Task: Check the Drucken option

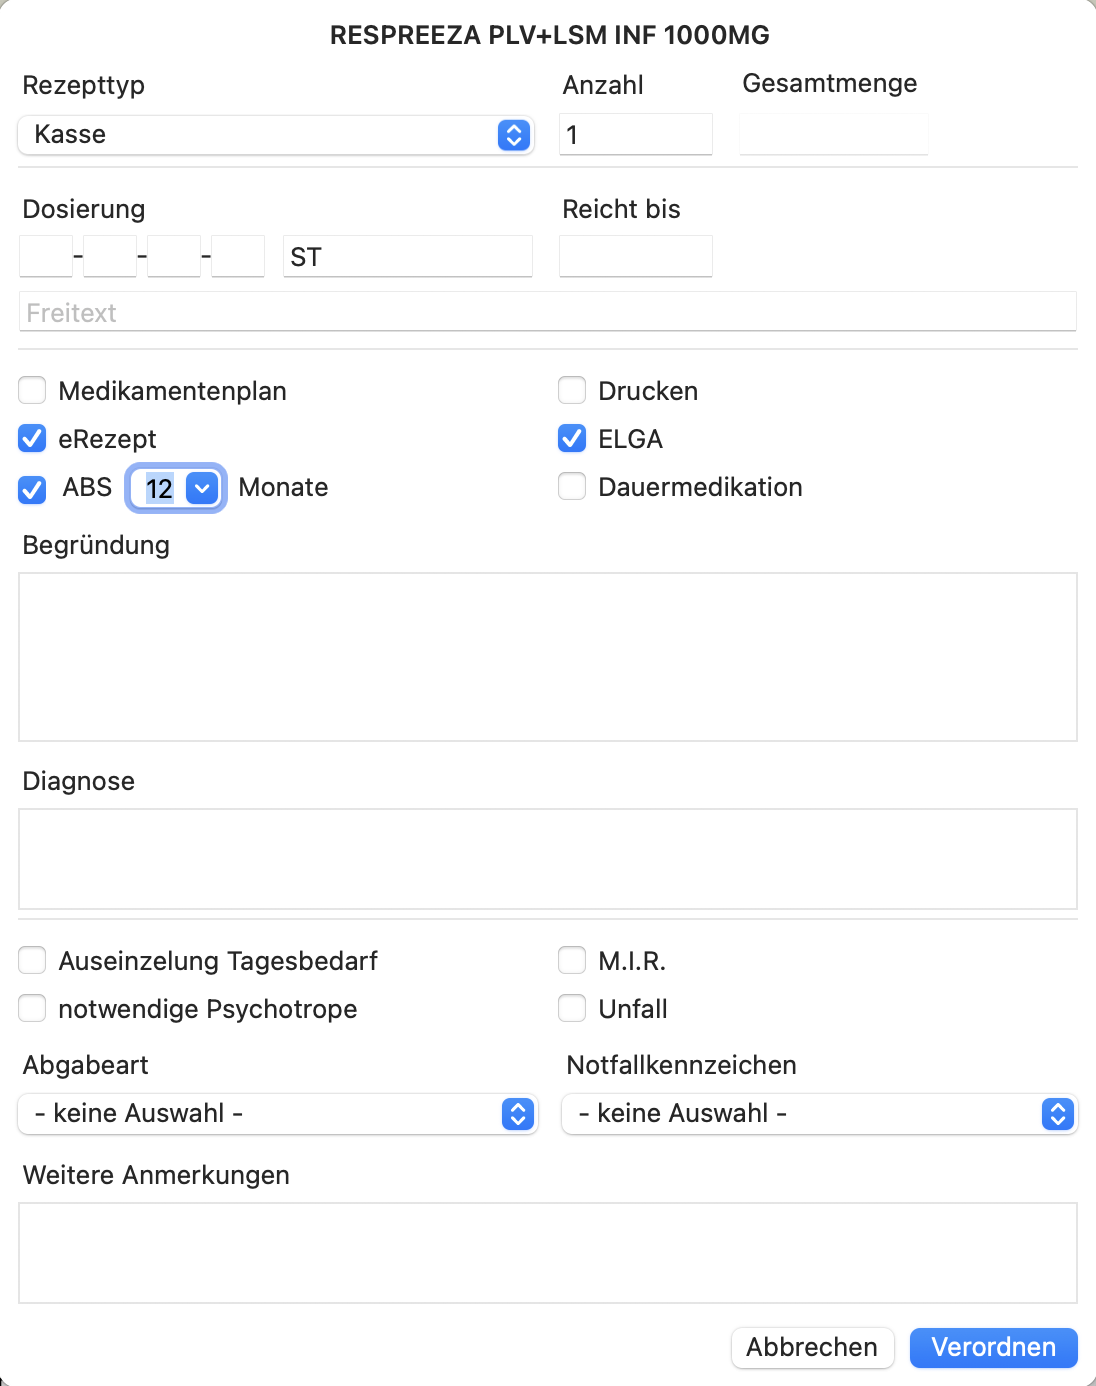Action: [x=572, y=390]
